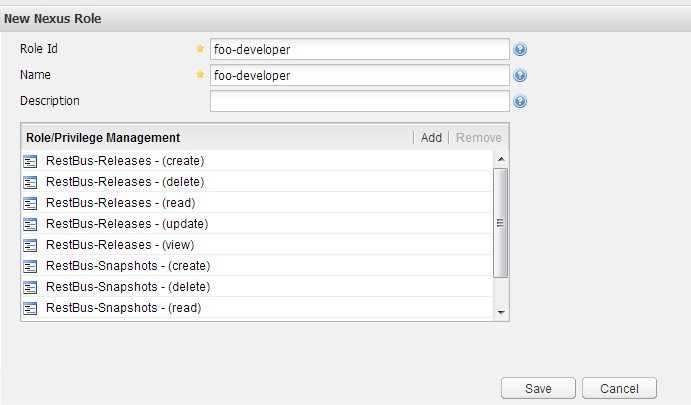Click the RestBus-Releases (delete) privilege icon

30,182
